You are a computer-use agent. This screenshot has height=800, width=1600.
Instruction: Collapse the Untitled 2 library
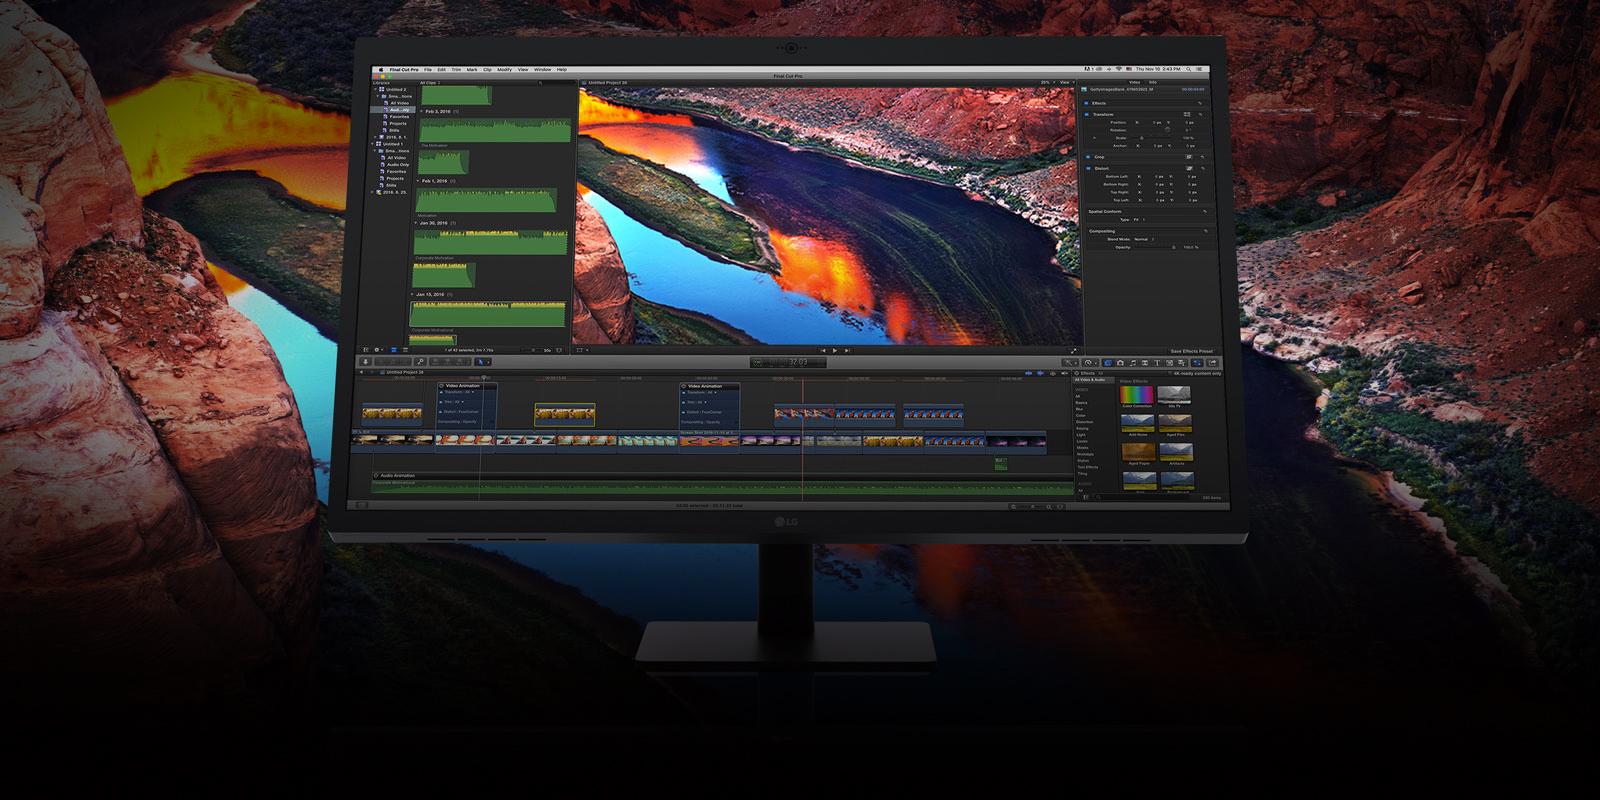click(376, 89)
